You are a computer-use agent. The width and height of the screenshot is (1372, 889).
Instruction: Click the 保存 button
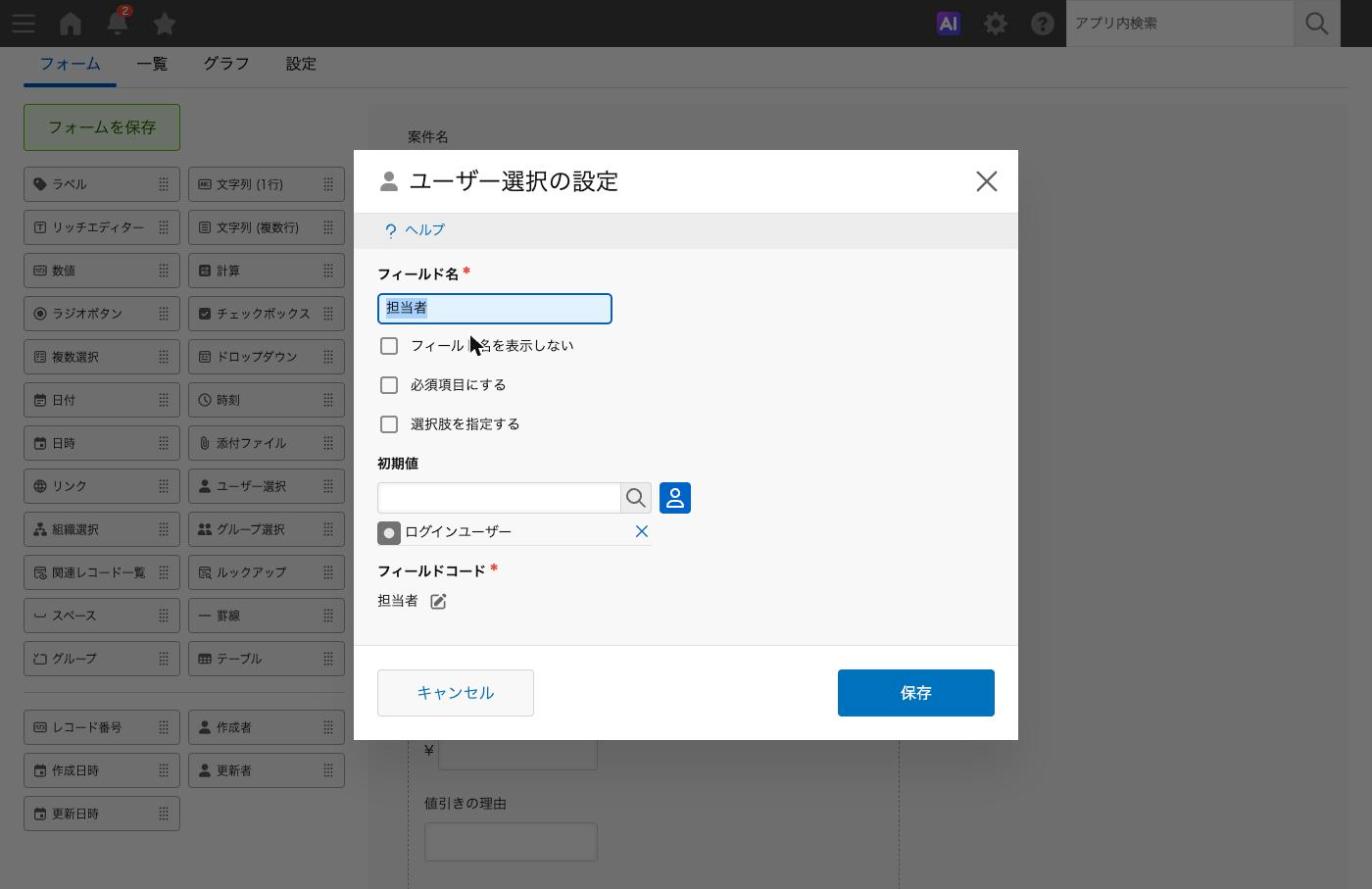(x=916, y=693)
